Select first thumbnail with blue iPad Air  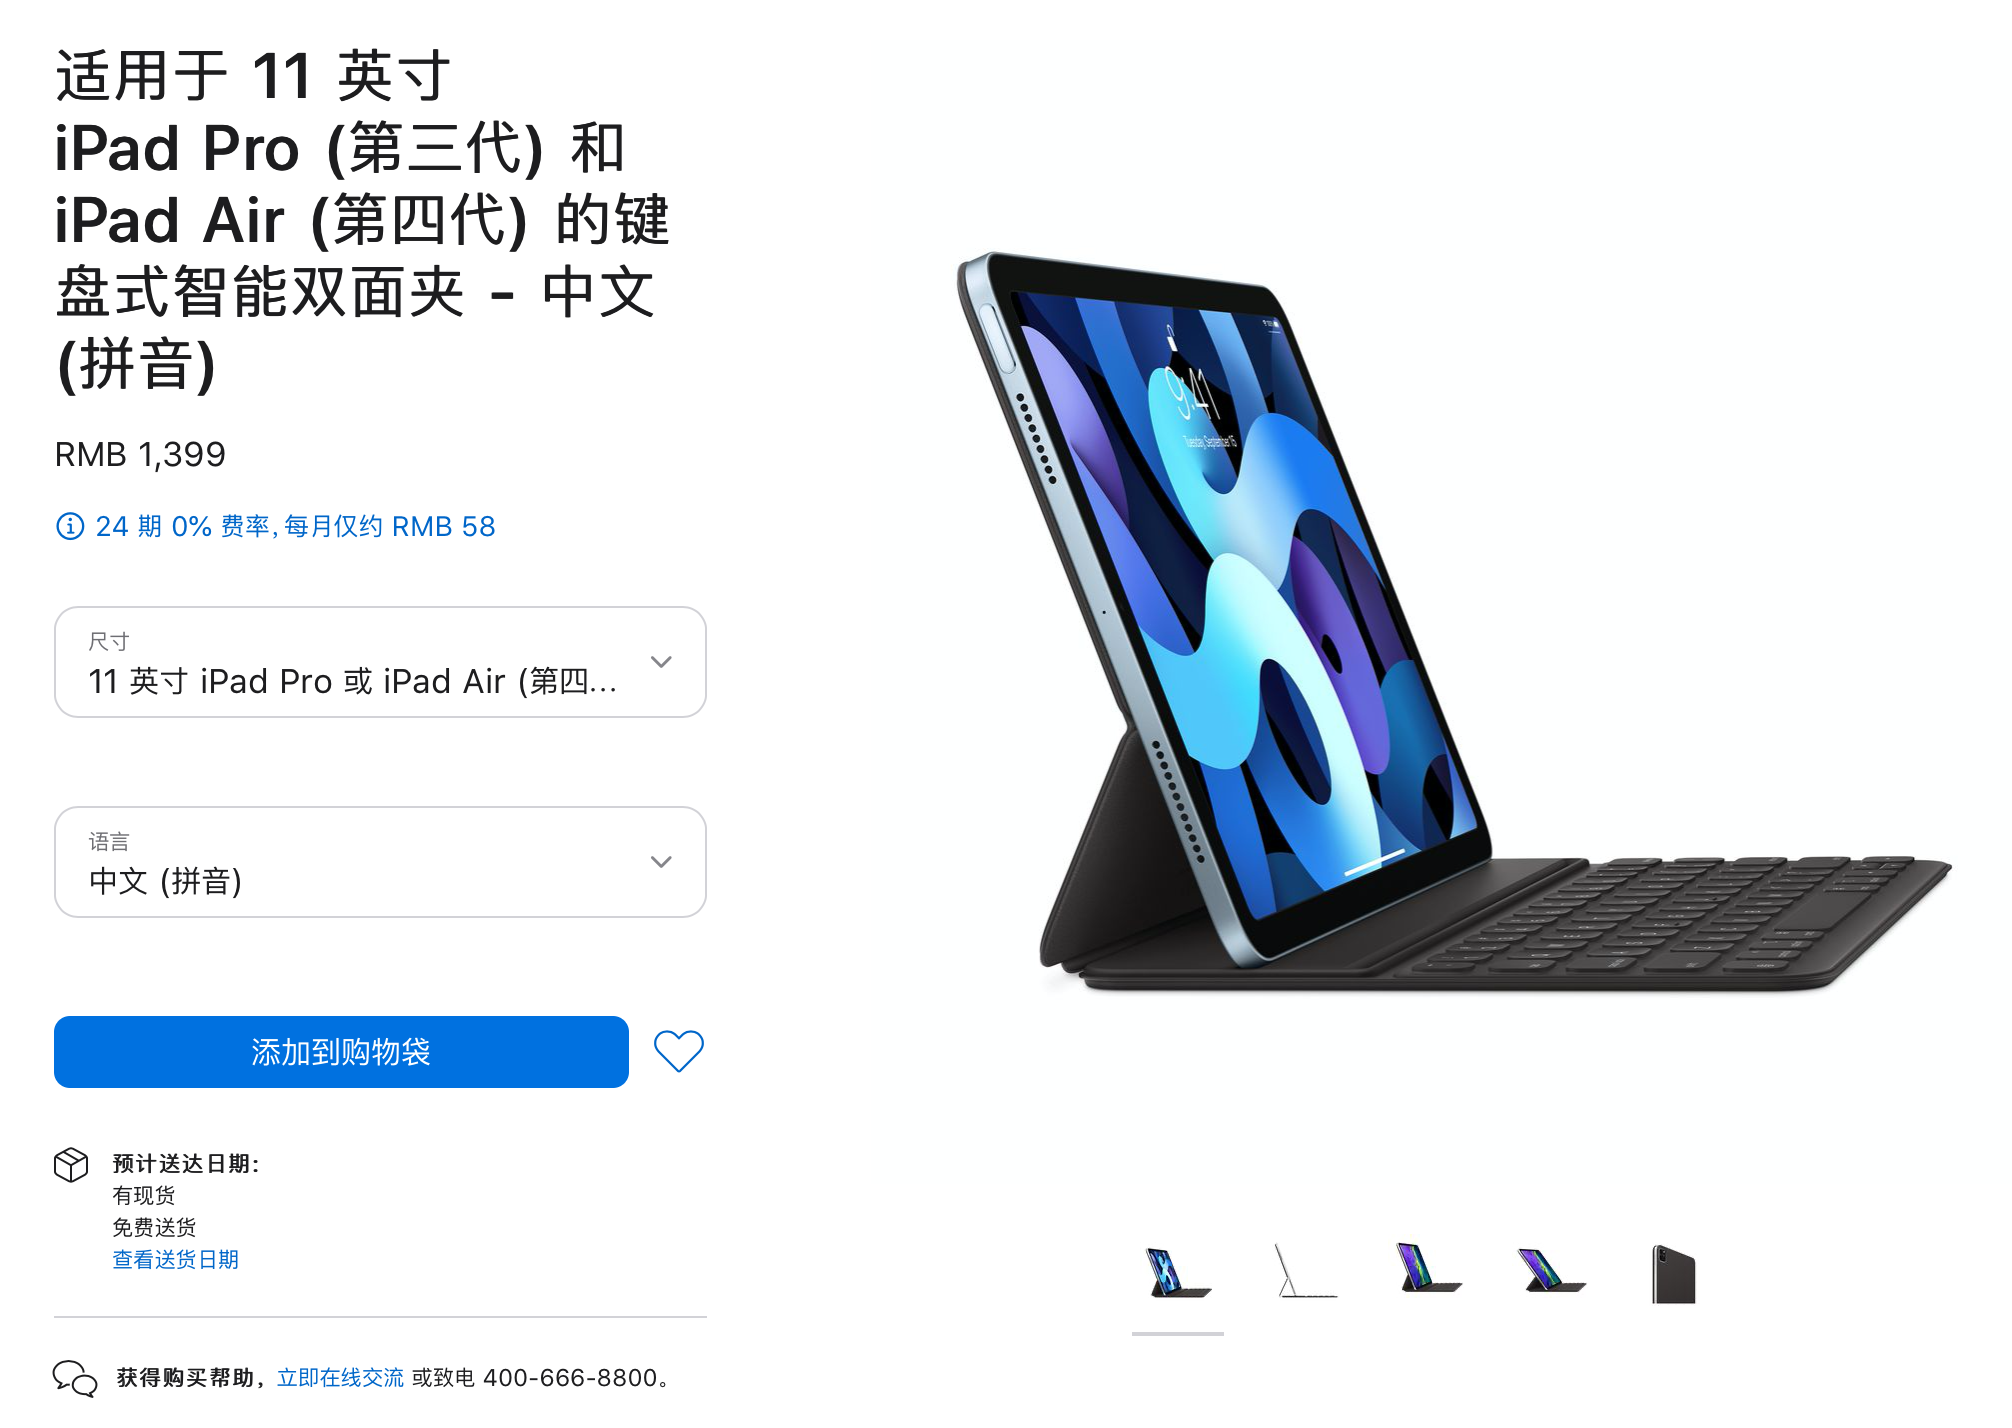pos(1178,1273)
